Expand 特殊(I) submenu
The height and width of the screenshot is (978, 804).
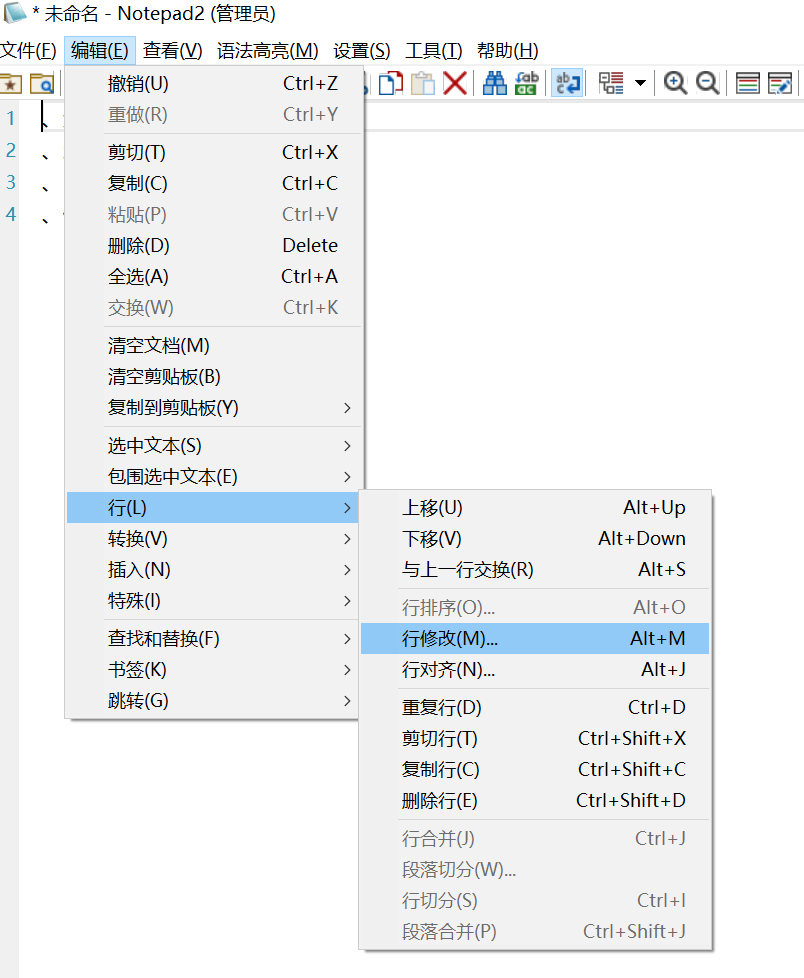click(215, 601)
